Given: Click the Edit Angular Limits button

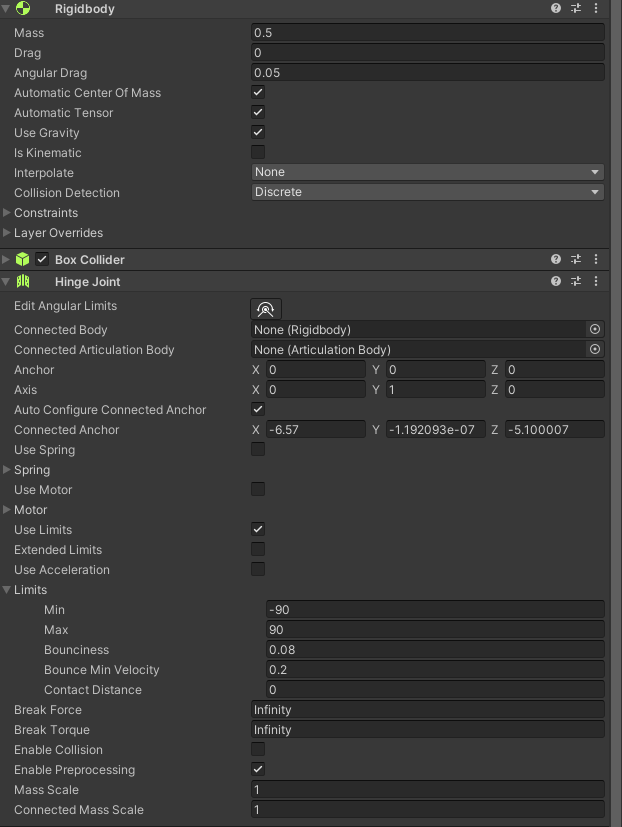Looking at the screenshot, I should 265,308.
